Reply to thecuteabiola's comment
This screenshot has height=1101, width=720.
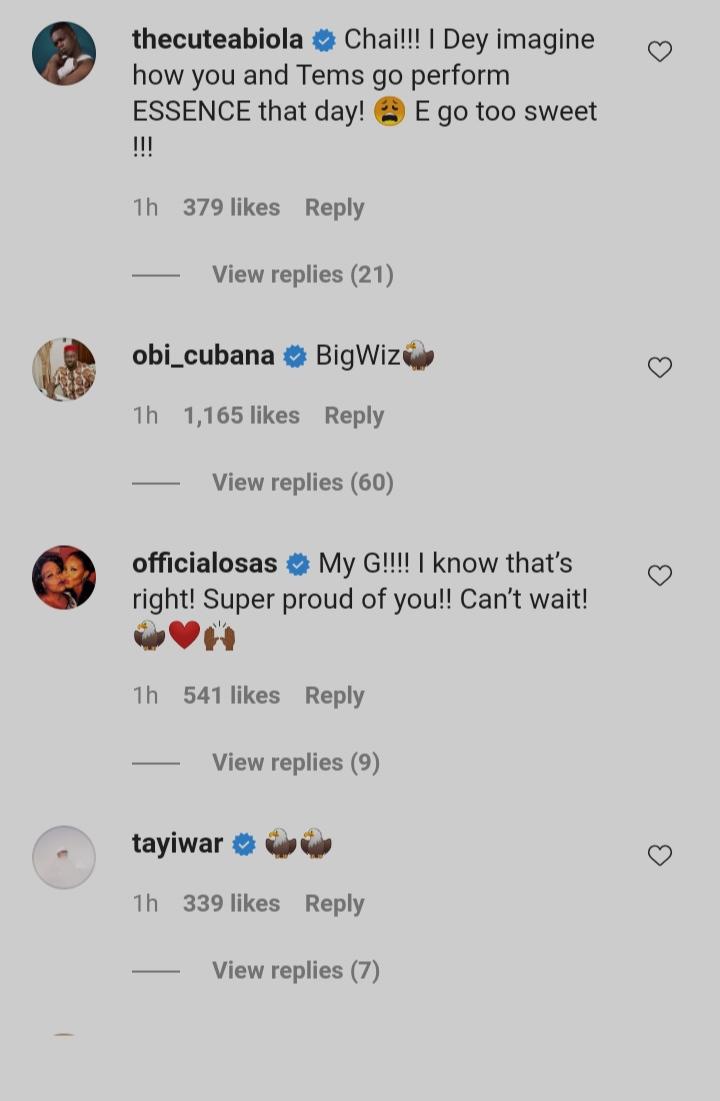pyautogui.click(x=334, y=207)
